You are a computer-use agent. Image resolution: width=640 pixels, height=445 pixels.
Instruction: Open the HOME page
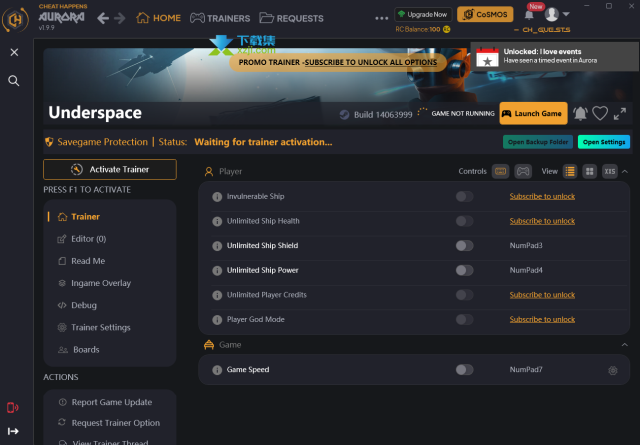(158, 18)
